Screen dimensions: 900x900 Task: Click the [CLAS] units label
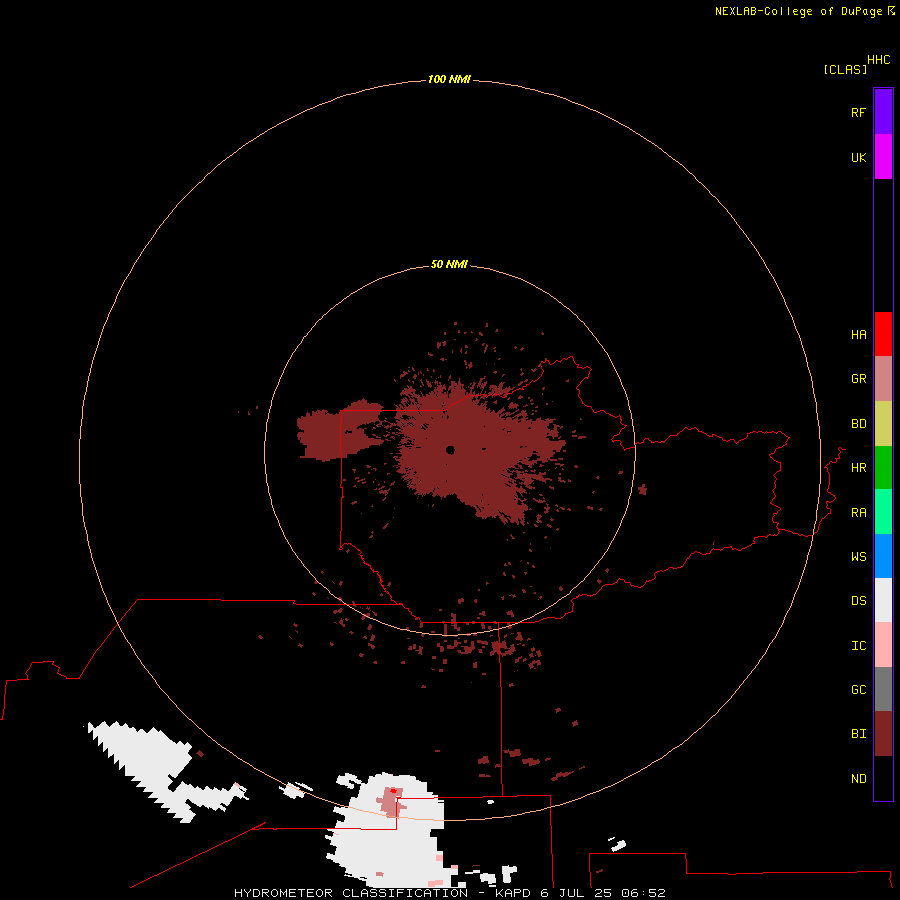click(x=845, y=69)
